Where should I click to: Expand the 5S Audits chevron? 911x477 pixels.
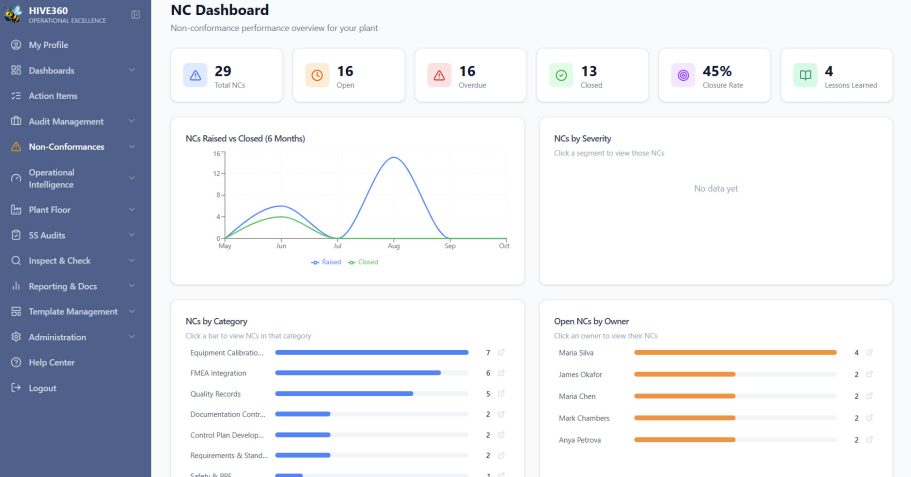pyautogui.click(x=132, y=235)
